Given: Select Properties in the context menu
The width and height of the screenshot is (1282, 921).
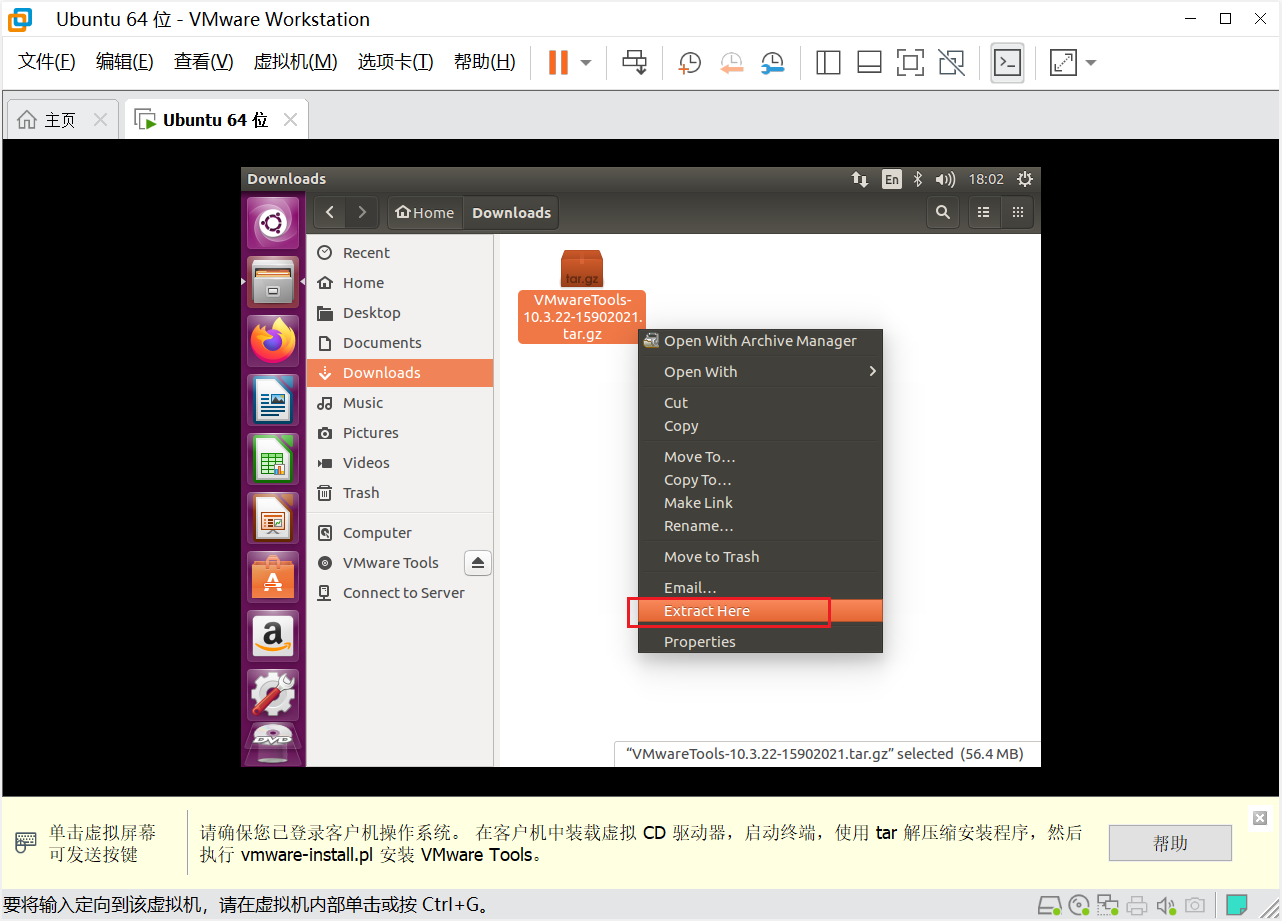Looking at the screenshot, I should [x=760, y=642].
